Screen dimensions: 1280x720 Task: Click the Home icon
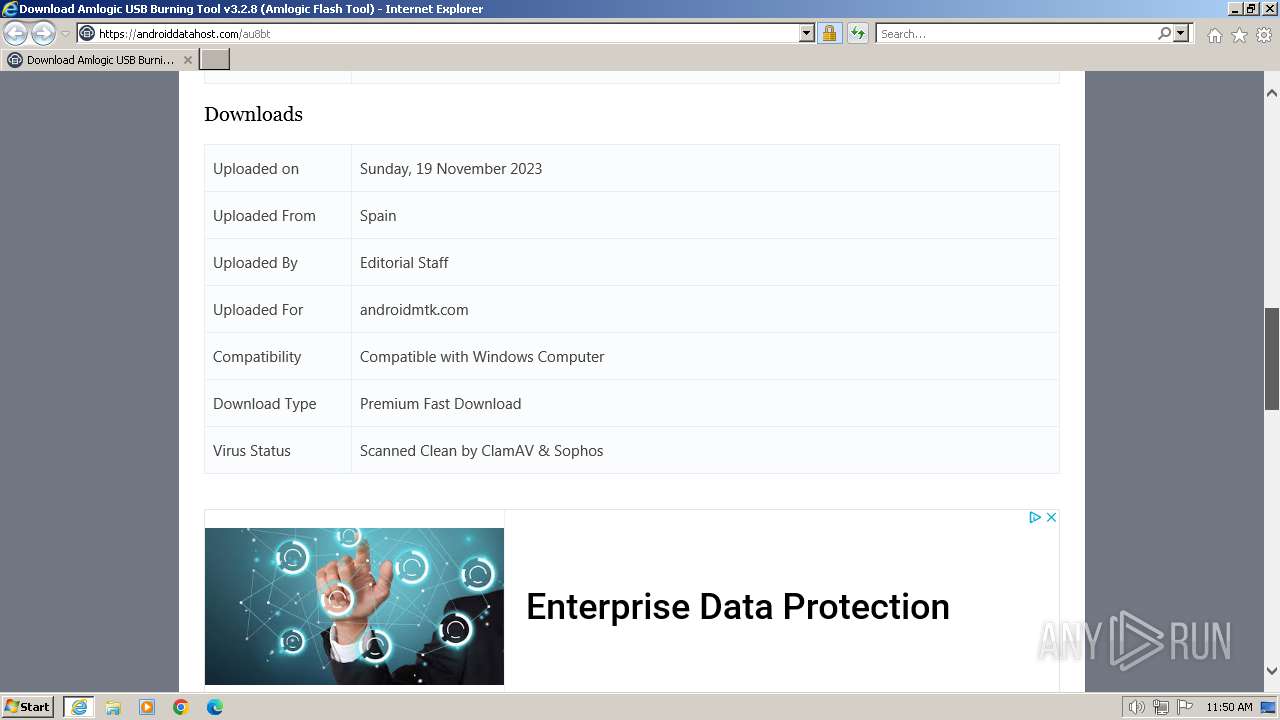pyautogui.click(x=1214, y=35)
